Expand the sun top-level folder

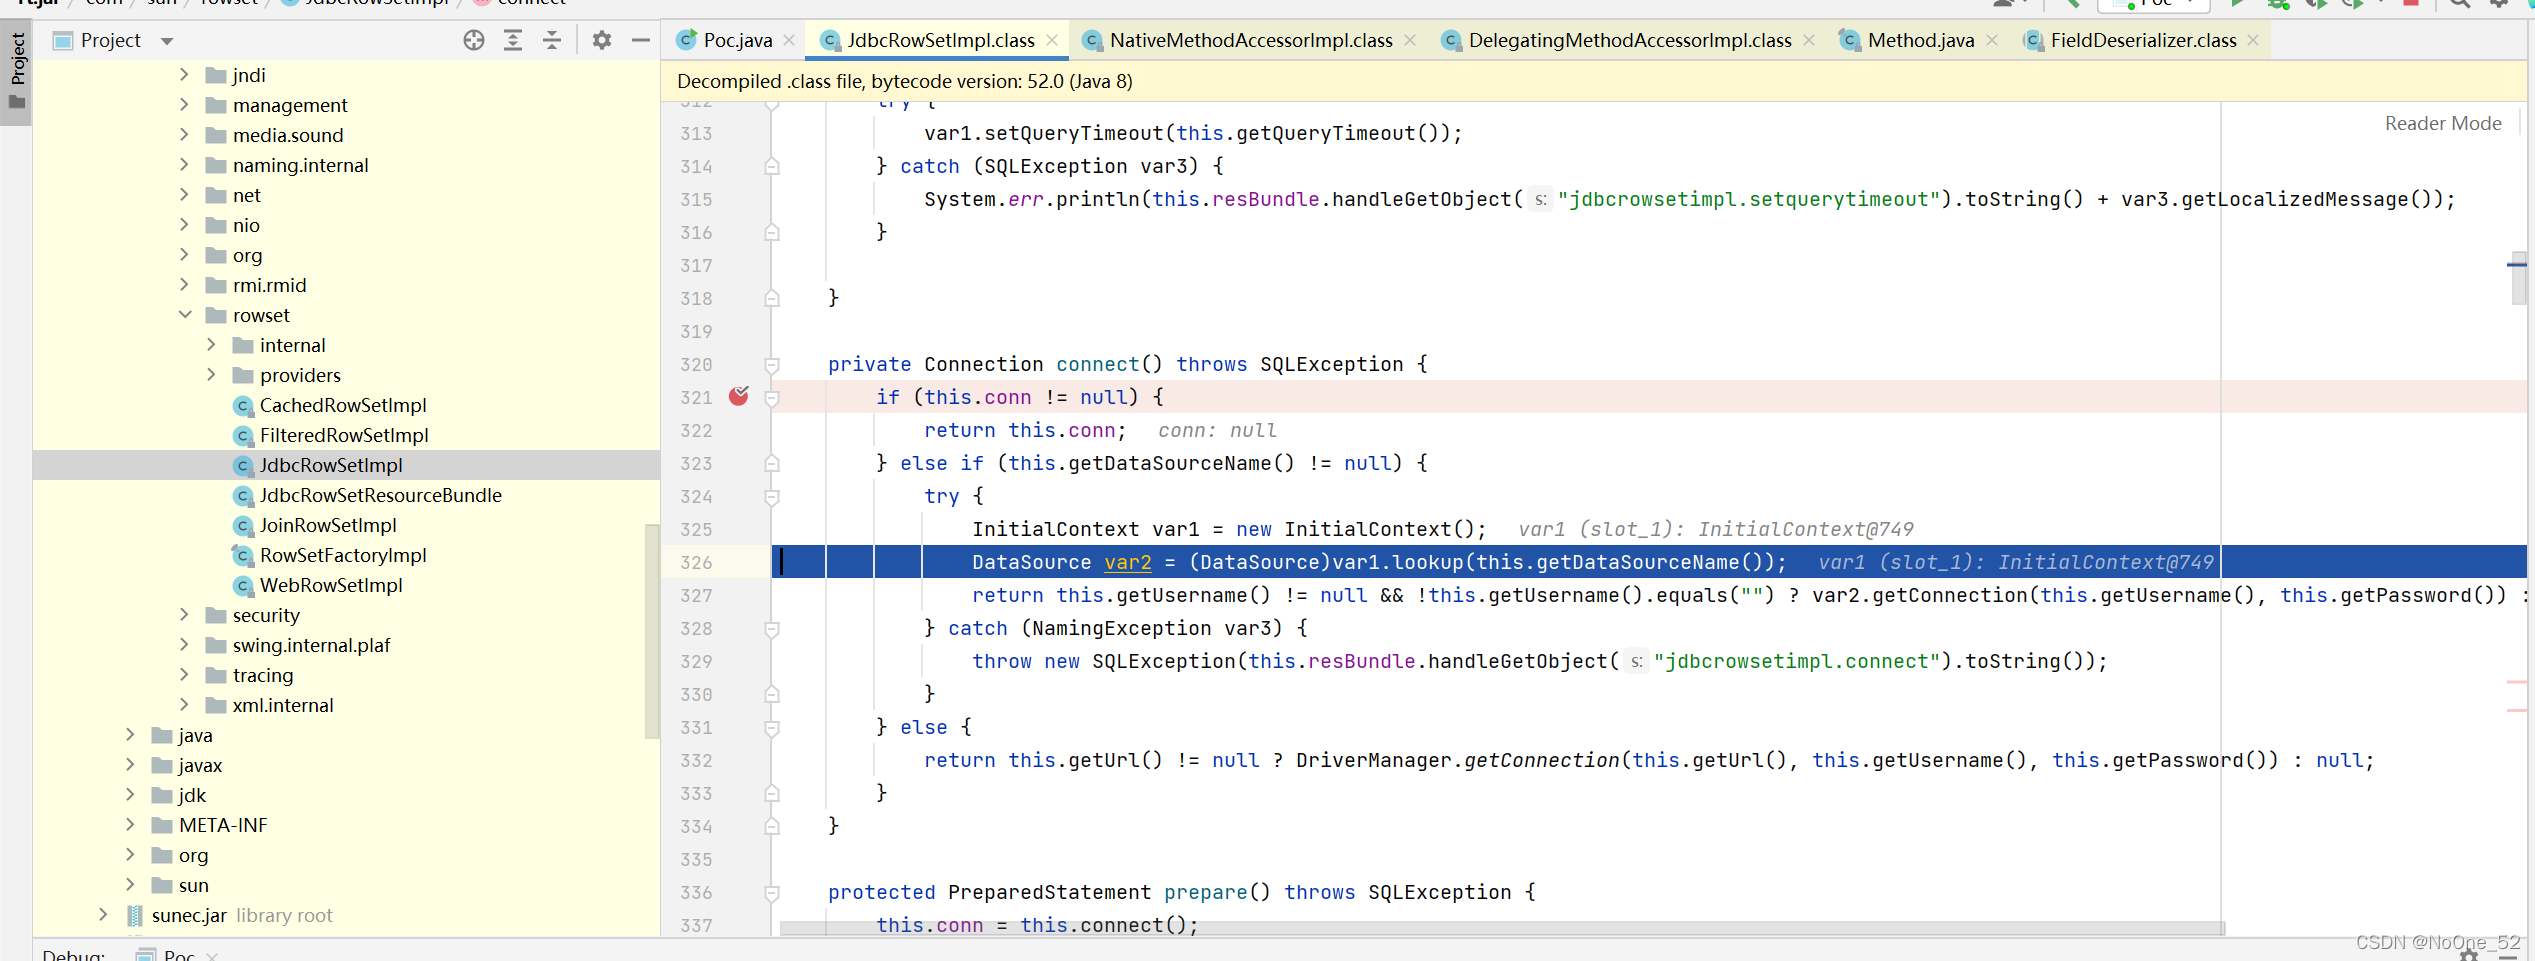130,884
